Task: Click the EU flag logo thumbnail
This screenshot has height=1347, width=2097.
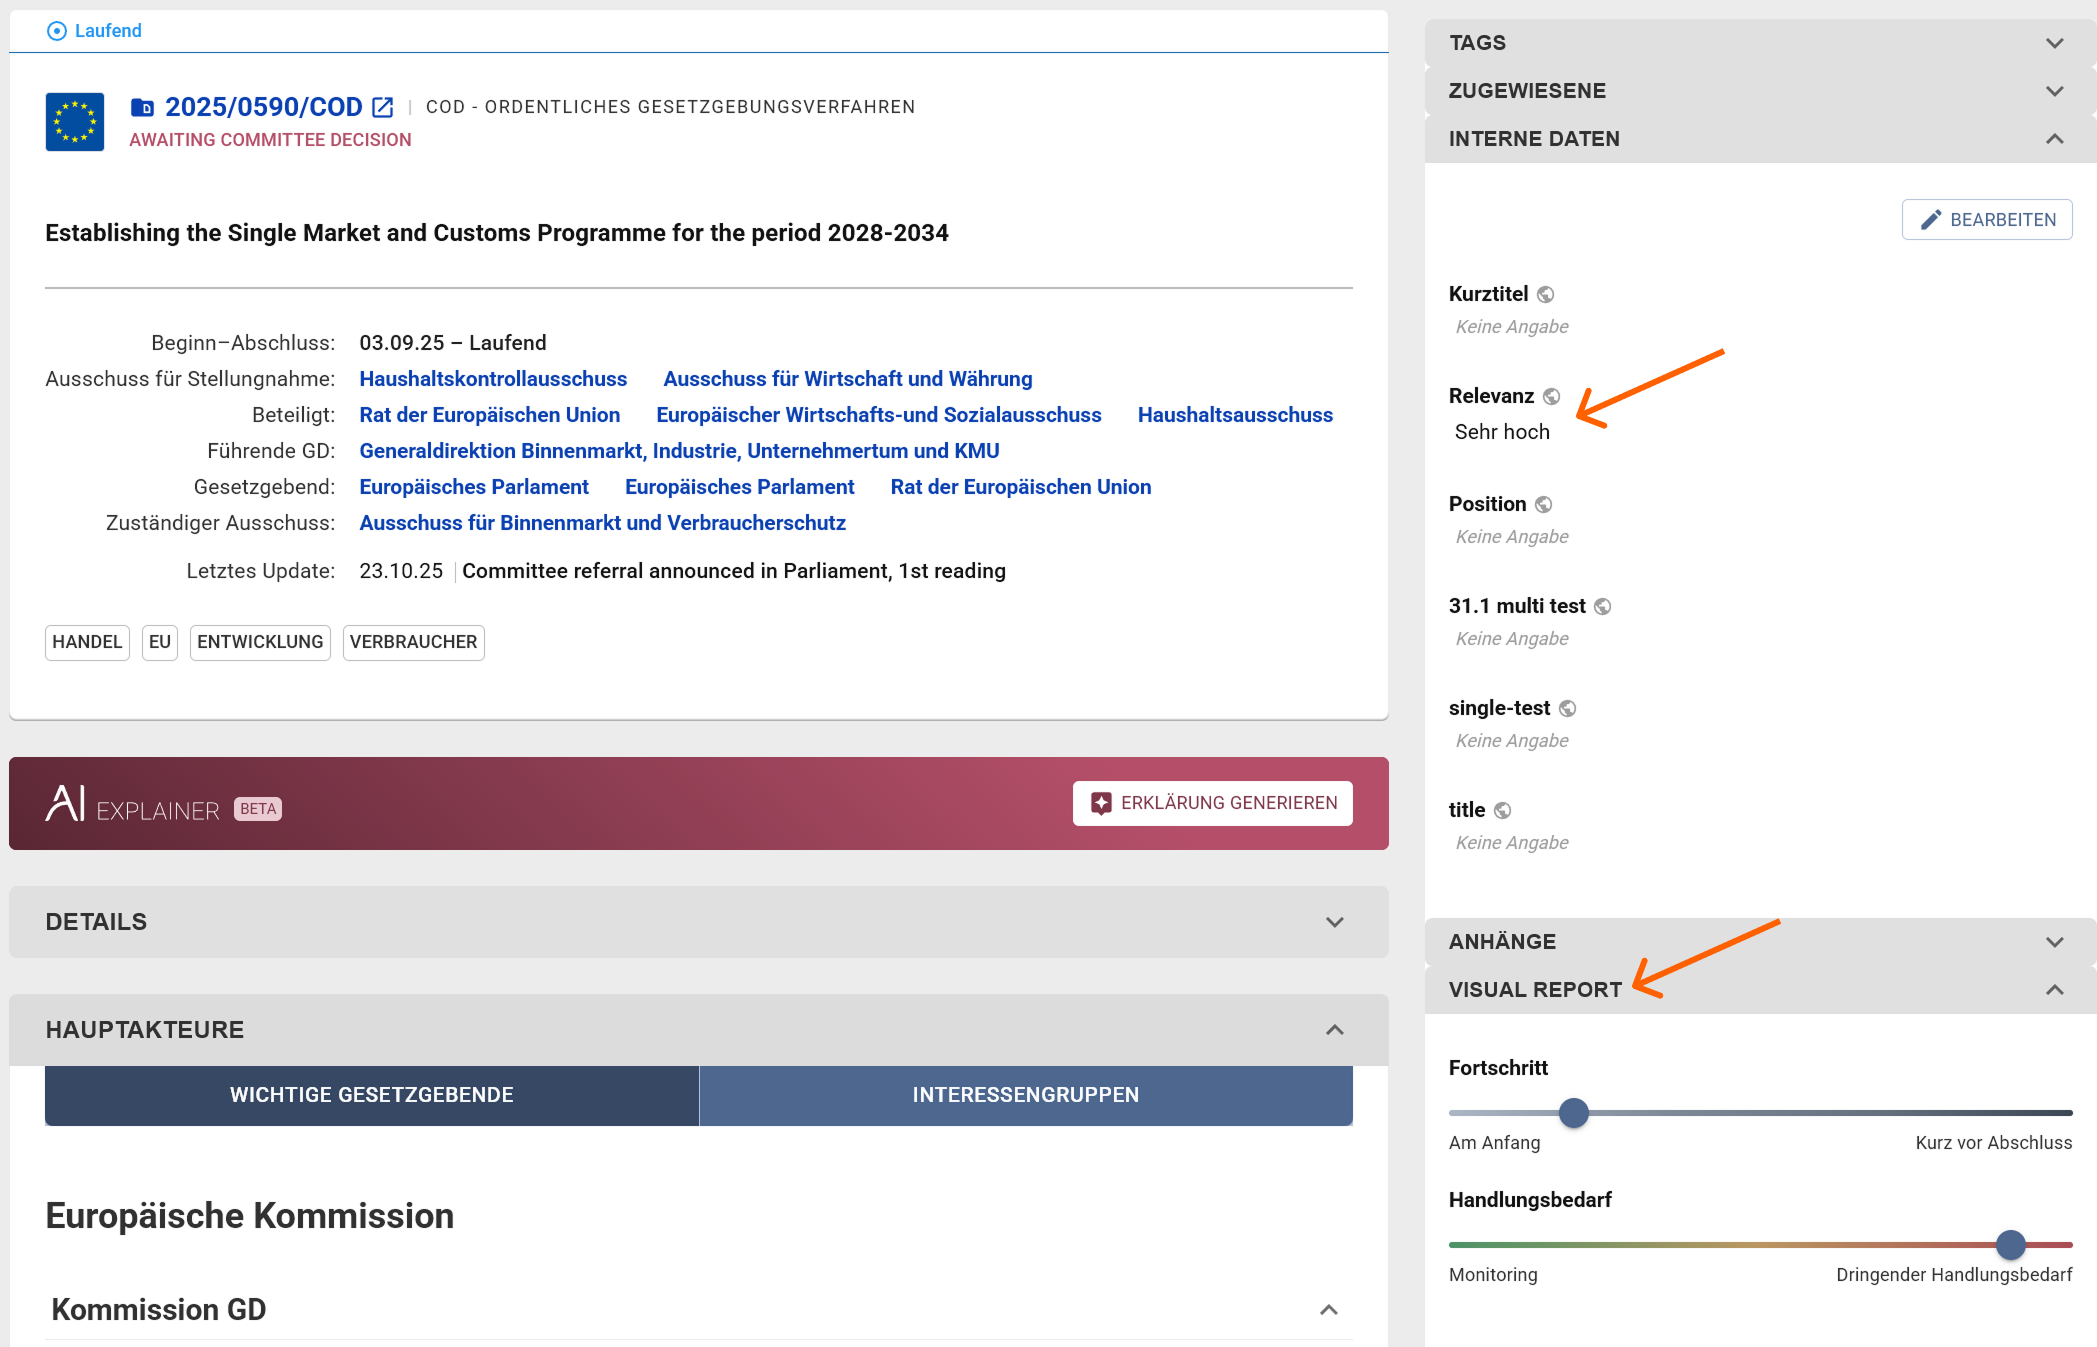Action: (x=75, y=122)
